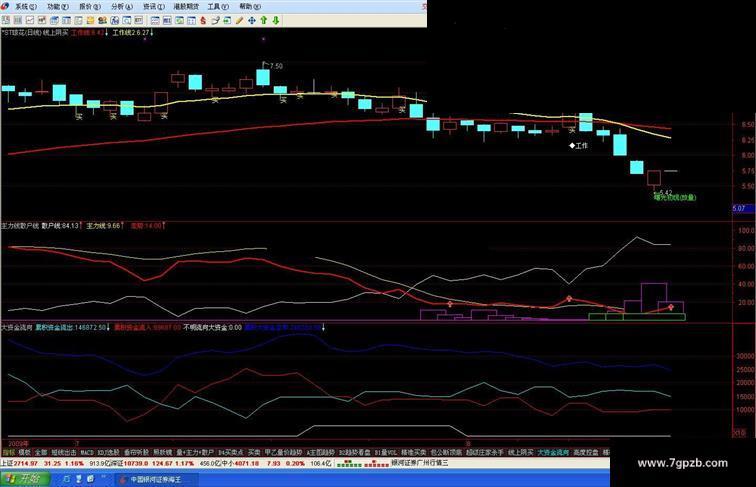Switch to MACD indicator tab
This screenshot has width=756, height=487.
pos(87,452)
